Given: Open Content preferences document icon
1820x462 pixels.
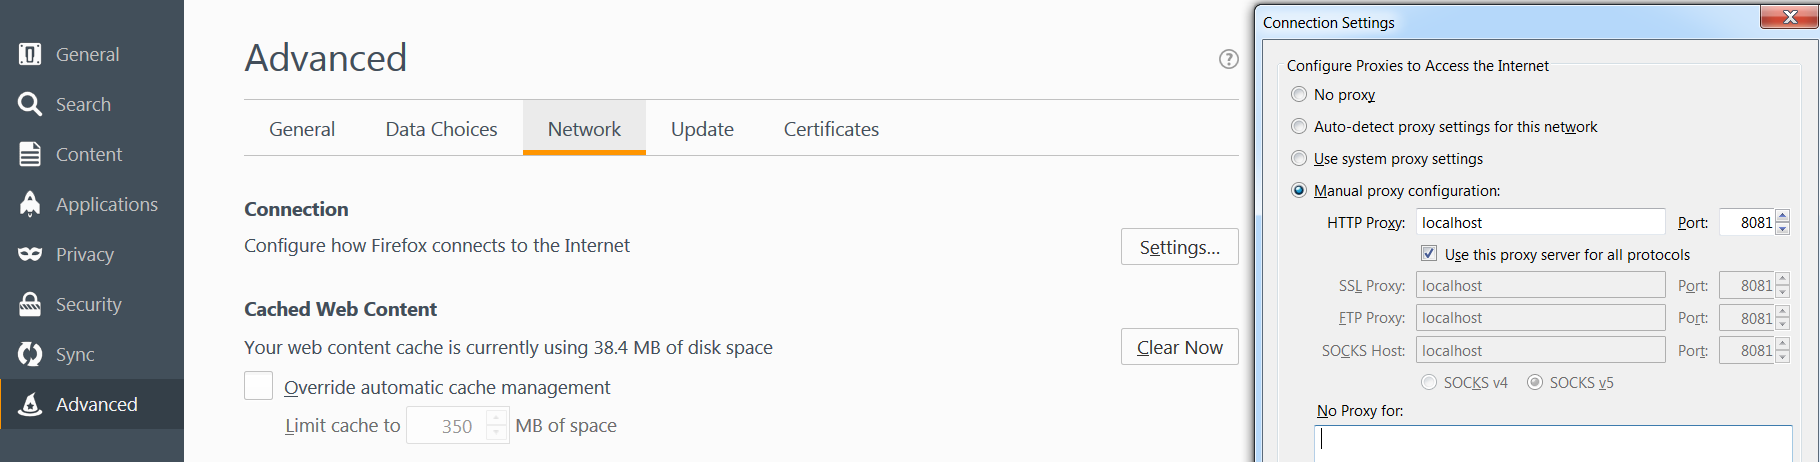Looking at the screenshot, I should 30,154.
